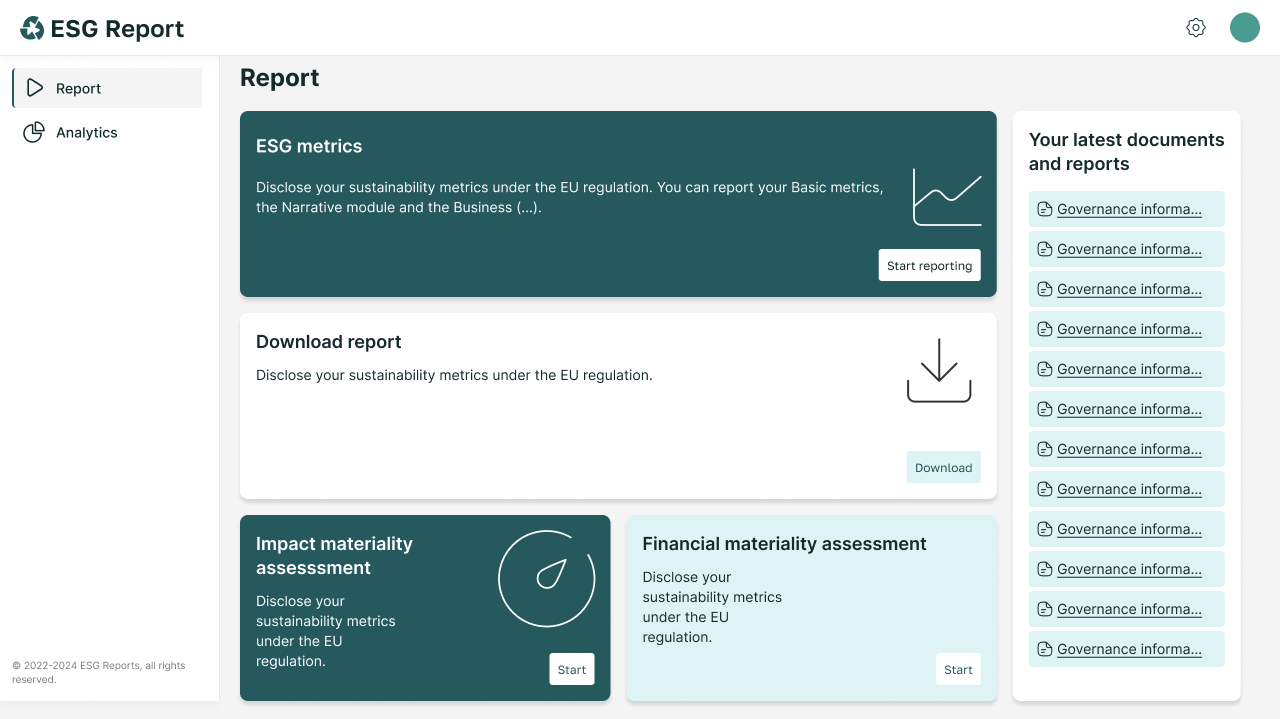
Task: Open the Report sidebar menu item
Action: (x=78, y=88)
